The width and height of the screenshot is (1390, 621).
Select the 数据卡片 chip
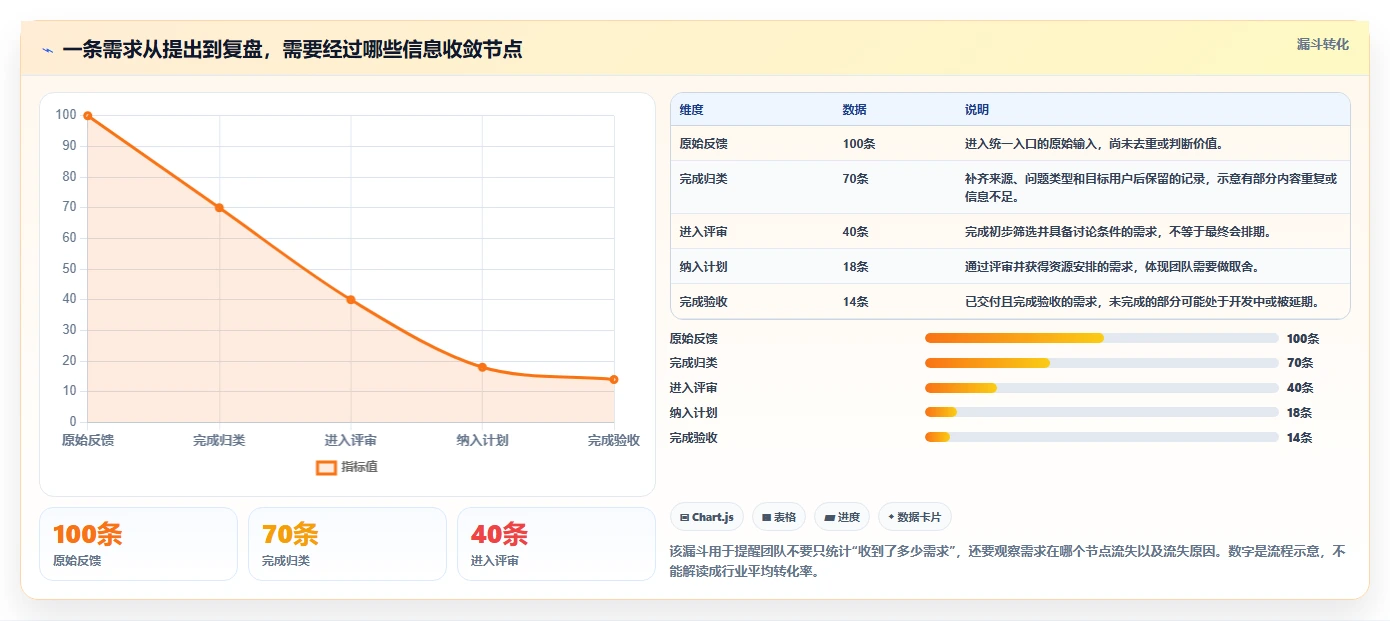pos(915,517)
